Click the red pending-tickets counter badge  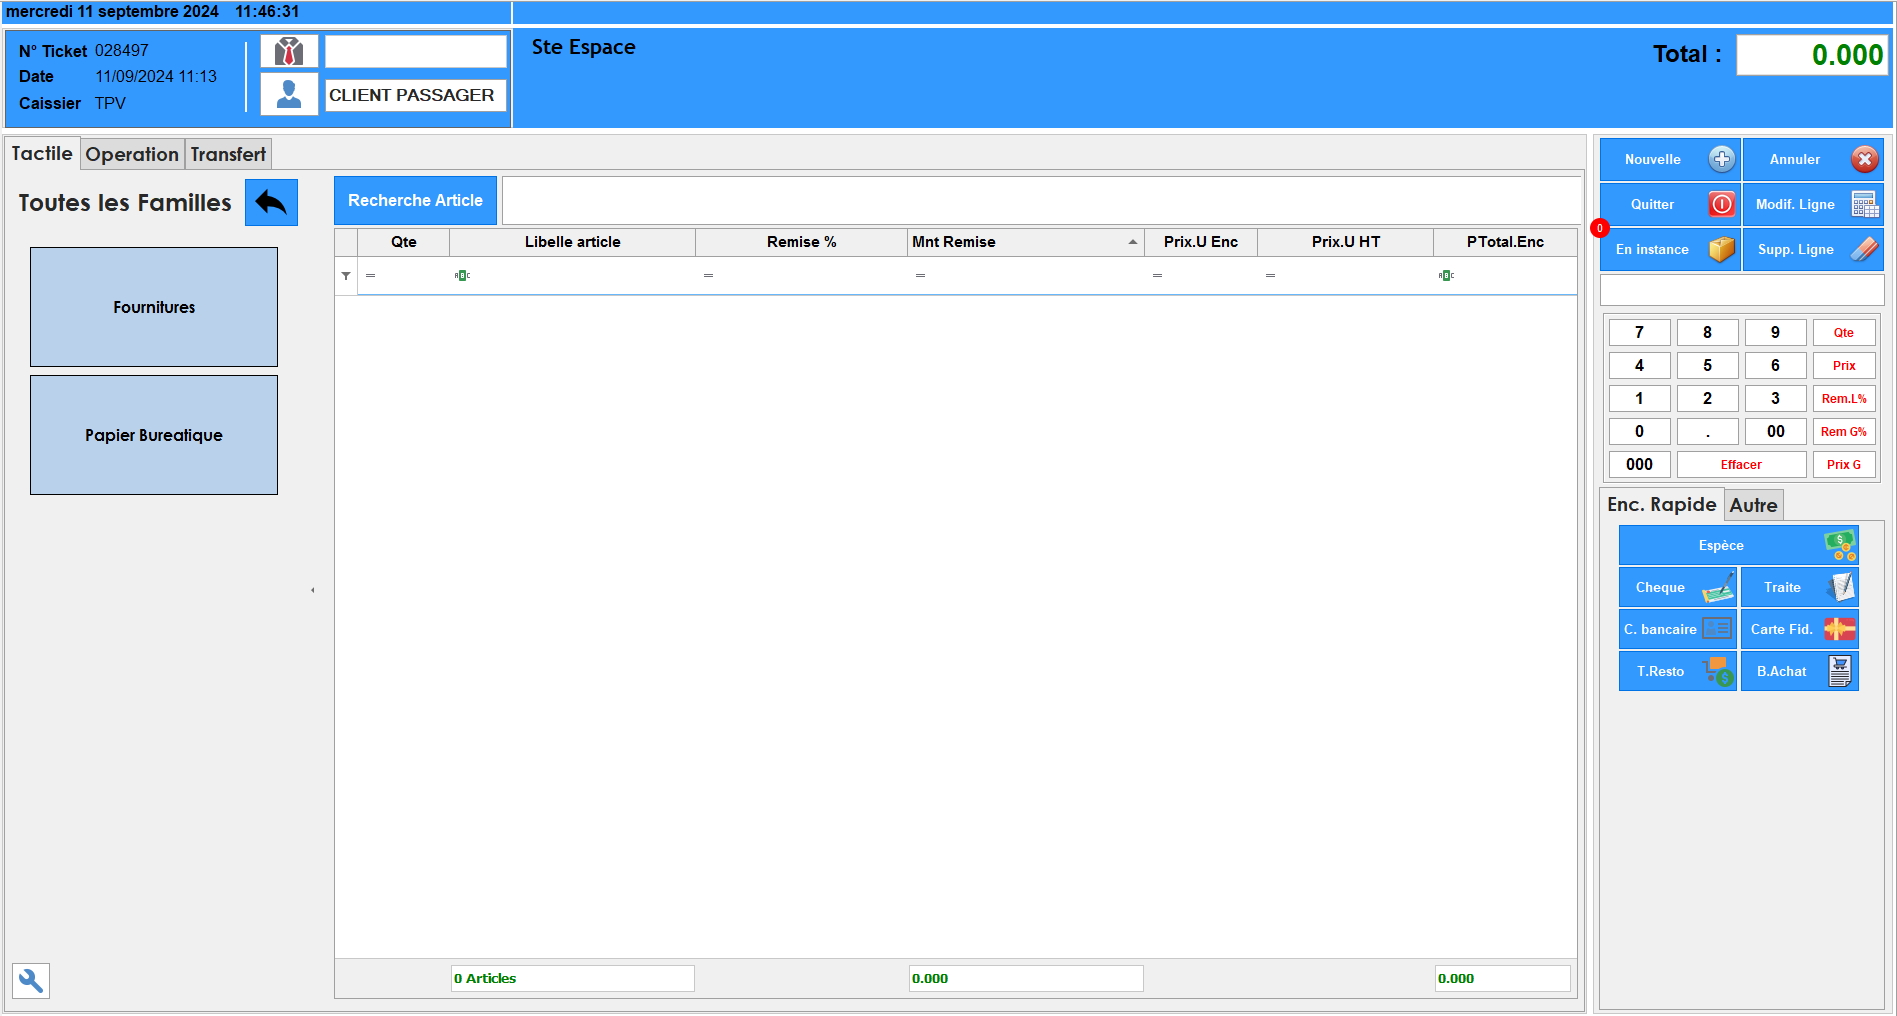1599,228
